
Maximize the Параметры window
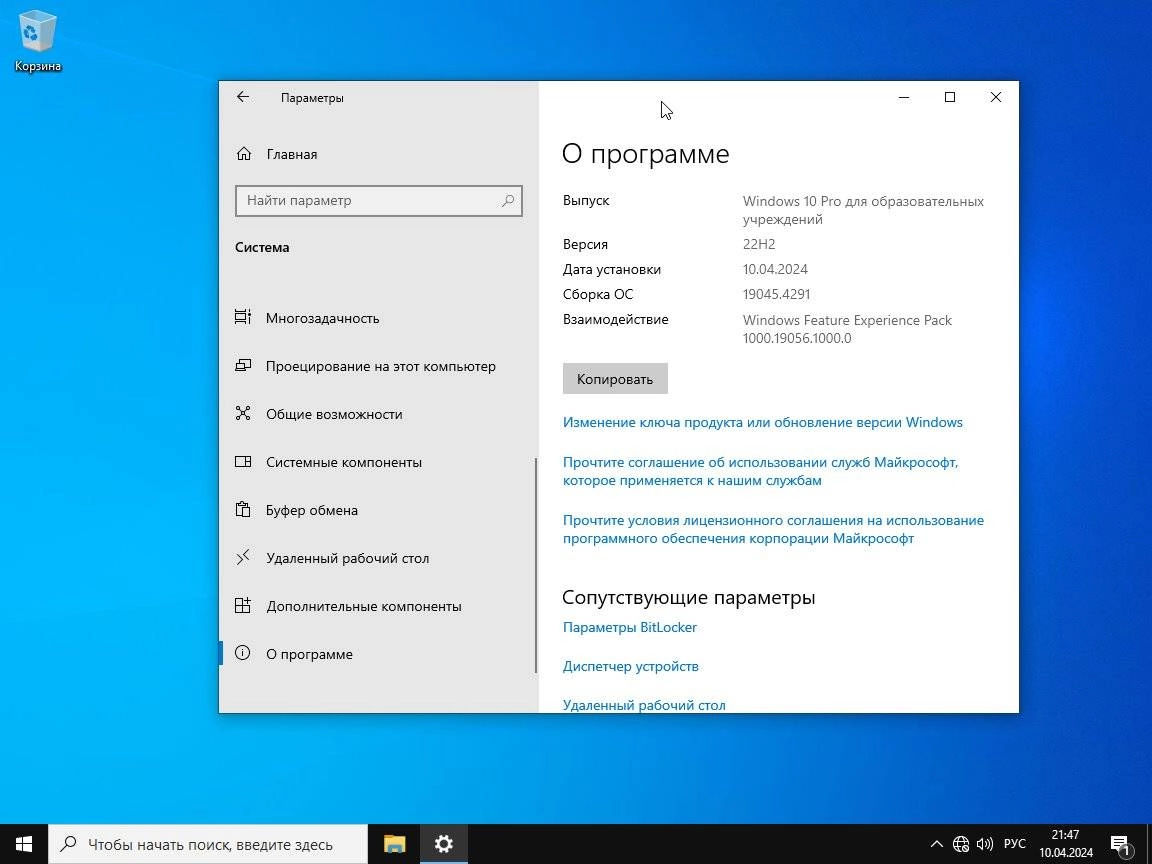[x=950, y=97]
